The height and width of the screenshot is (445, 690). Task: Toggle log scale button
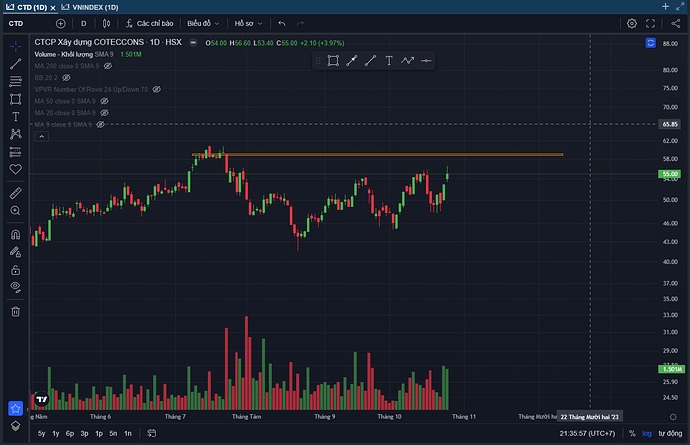[646, 434]
